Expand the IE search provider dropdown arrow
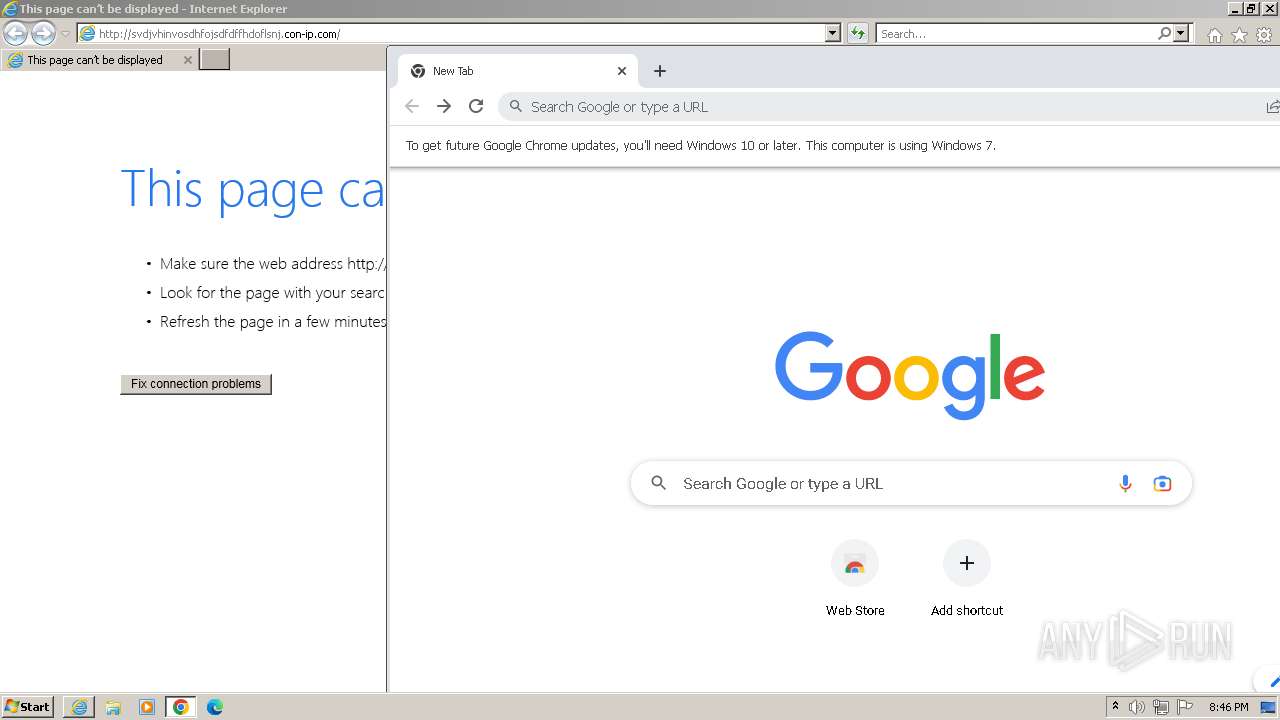 (x=1181, y=33)
